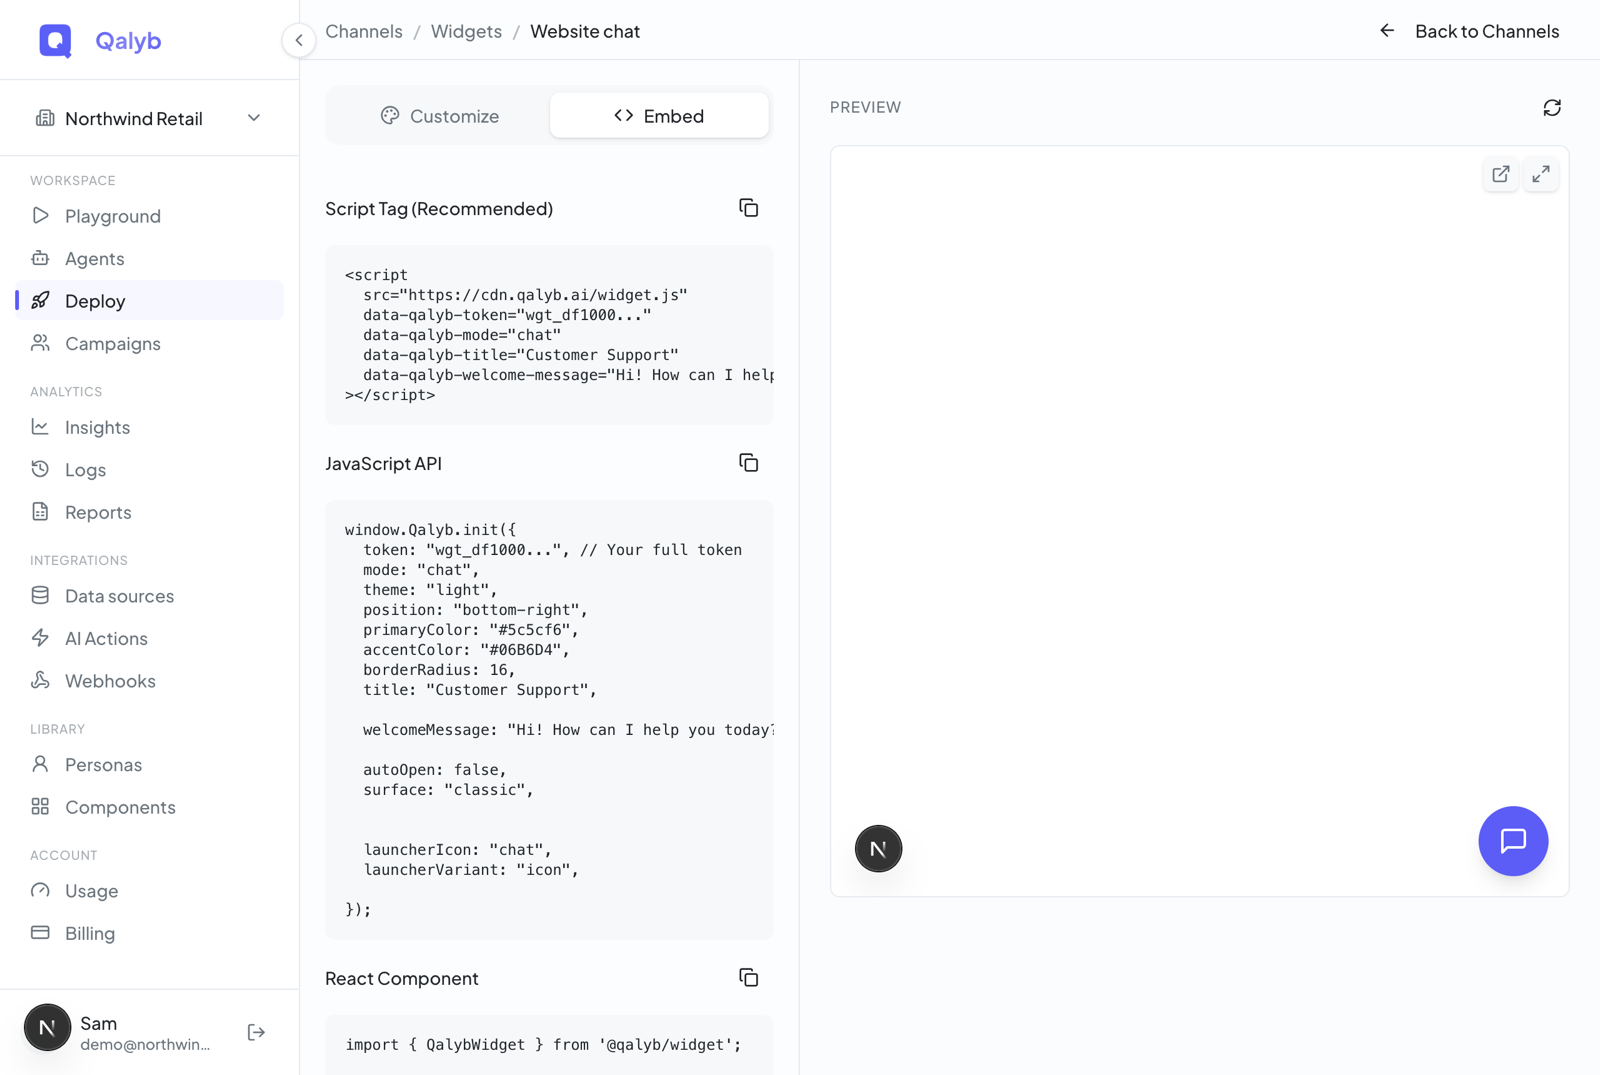Viewport: 1600px width, 1075px height.
Task: Switch to the Embed tab
Action: pos(659,116)
